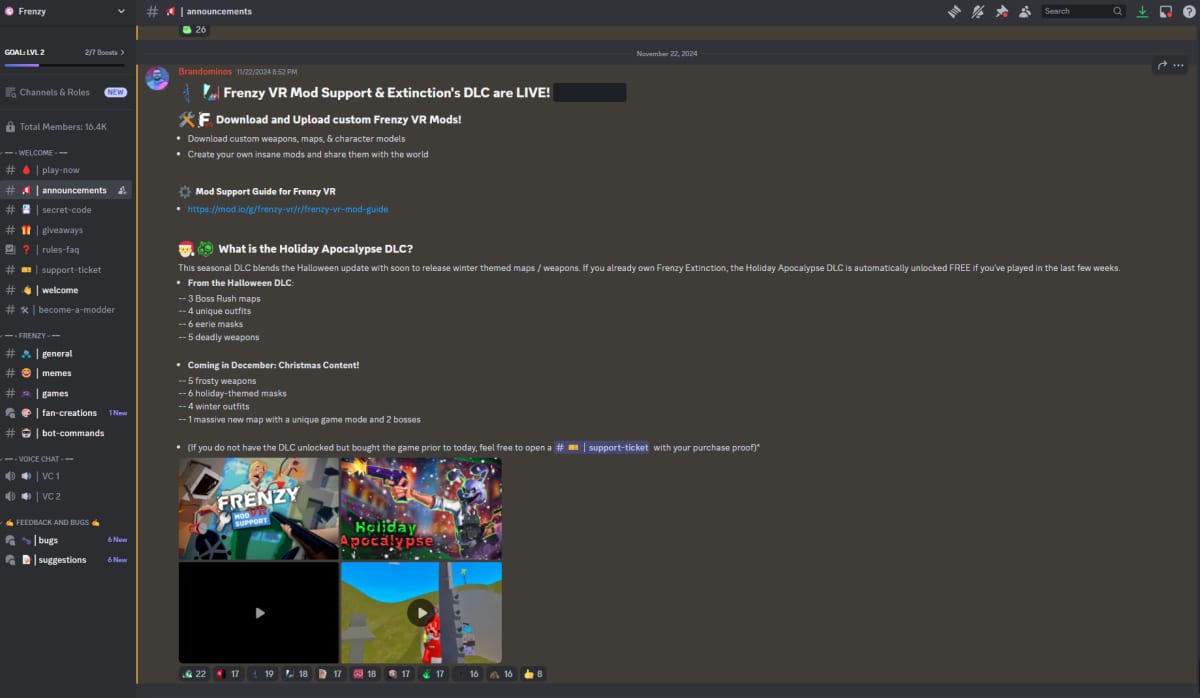Open the giveaways channel
Image resolution: width=1200 pixels, height=698 pixels.
[x=67, y=230]
